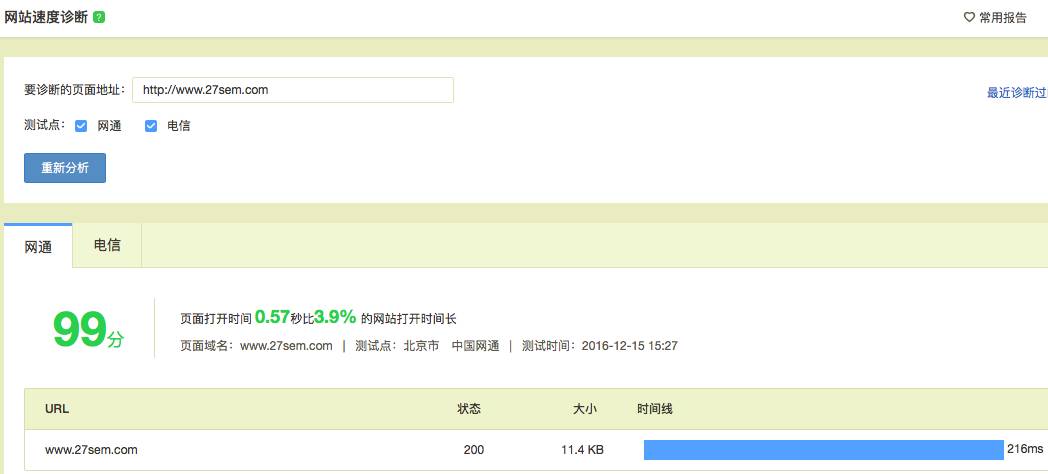Viewport: 1048px width, 474px height.
Task: Click www.27sem.com in URL results row
Action: (x=91, y=450)
